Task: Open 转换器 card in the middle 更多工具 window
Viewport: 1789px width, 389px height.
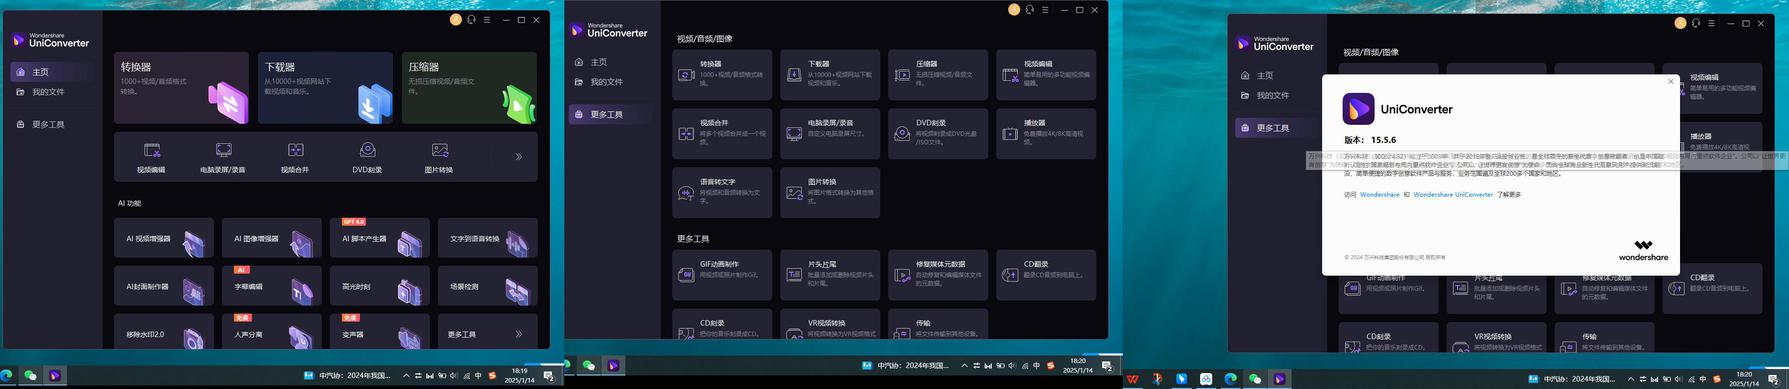Action: pos(722,75)
